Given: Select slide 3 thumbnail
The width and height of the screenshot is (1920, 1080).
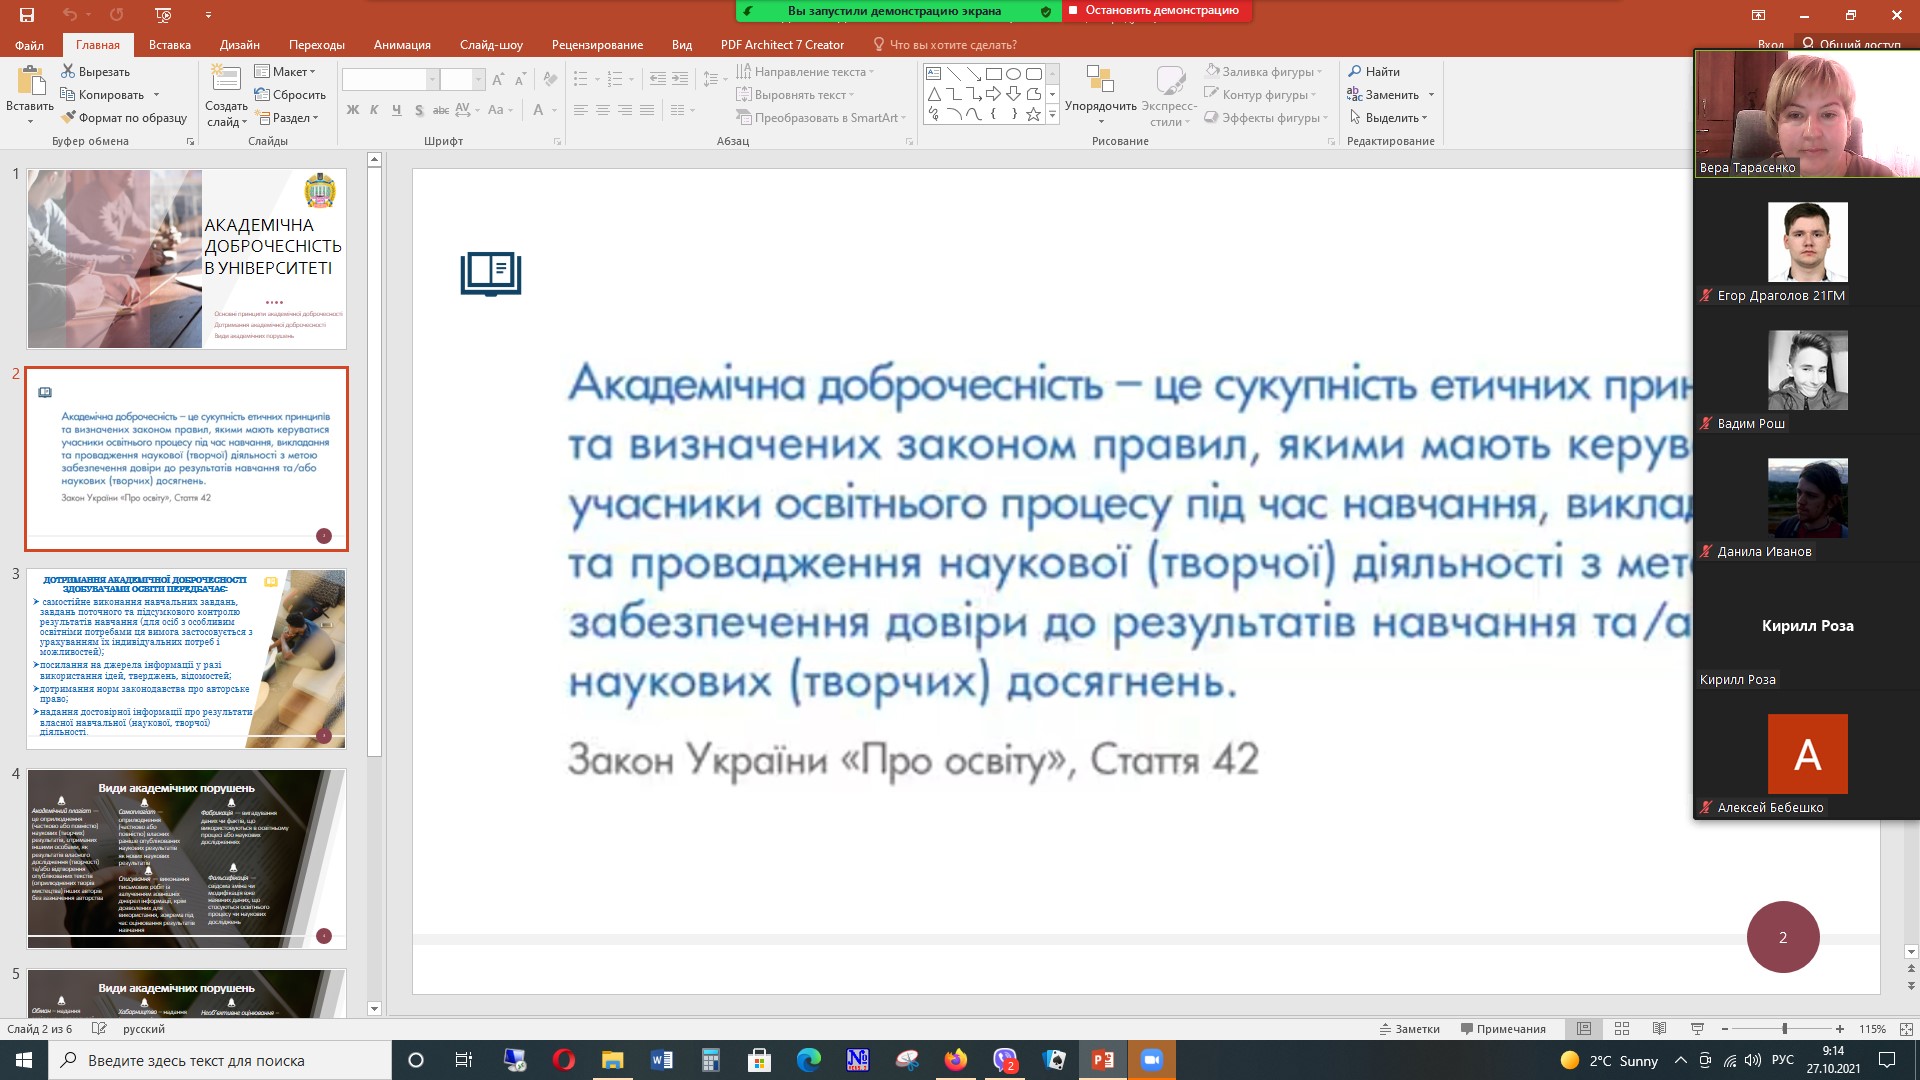Looking at the screenshot, I should pyautogui.click(x=186, y=659).
